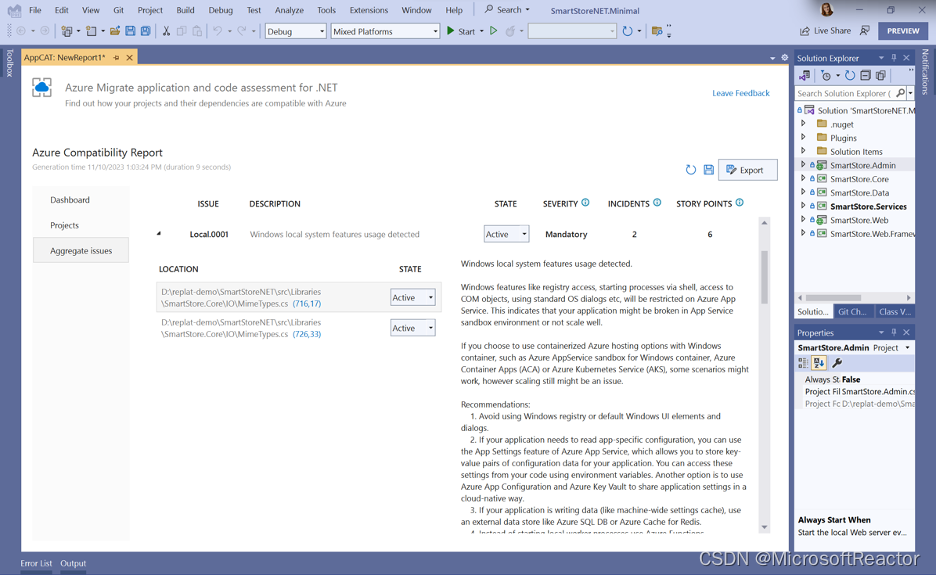
Task: Start without debugging using the outlined play icon
Action: 494,31
